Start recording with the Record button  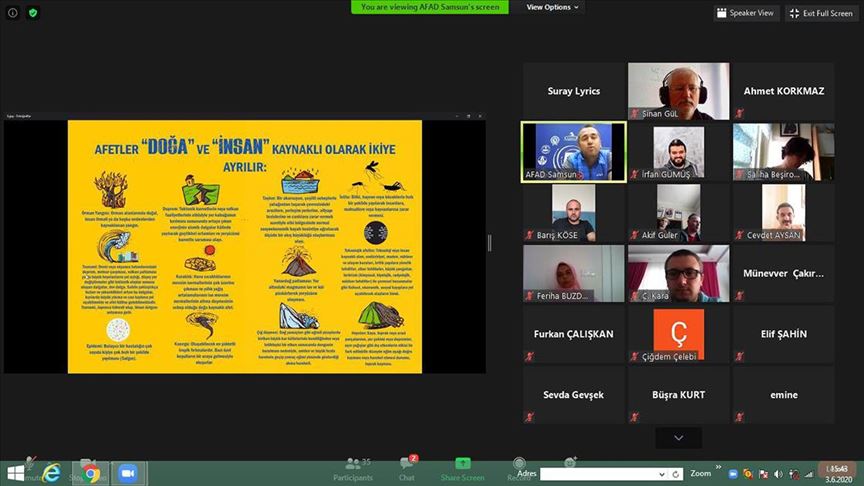519,468
